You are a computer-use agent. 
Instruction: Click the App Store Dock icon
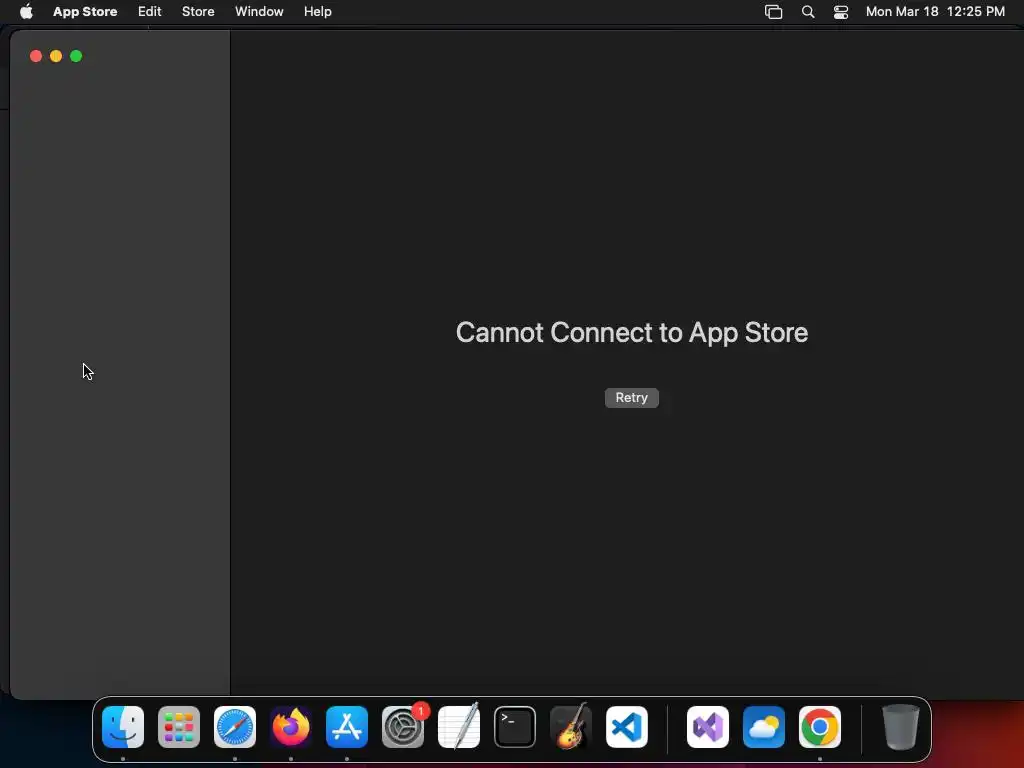[347, 727]
